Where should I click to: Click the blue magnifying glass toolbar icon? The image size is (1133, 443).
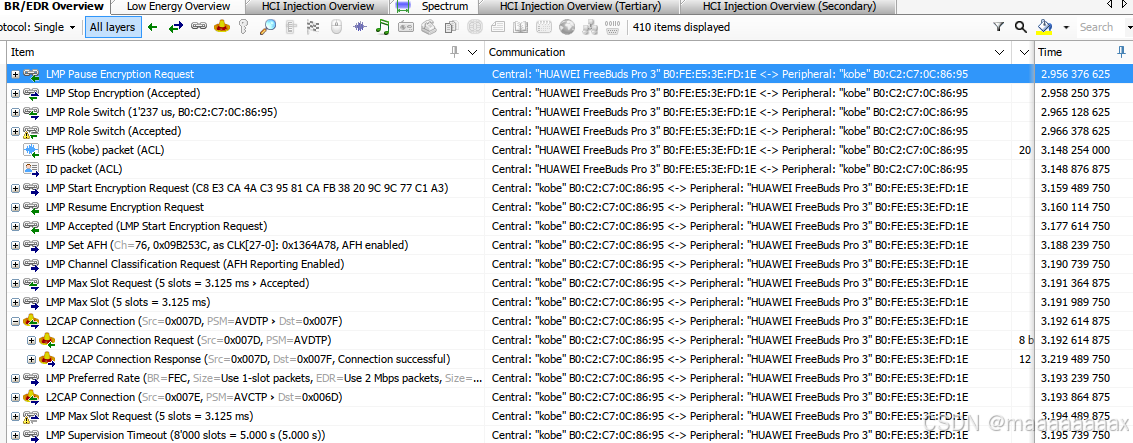267,27
